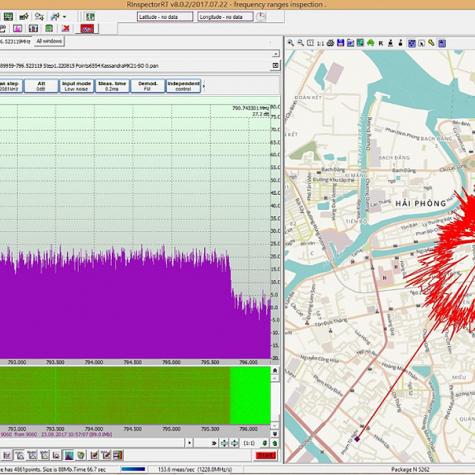Click the last blue icon on map toolbar
The image size is (475, 475).
(x=442, y=43)
